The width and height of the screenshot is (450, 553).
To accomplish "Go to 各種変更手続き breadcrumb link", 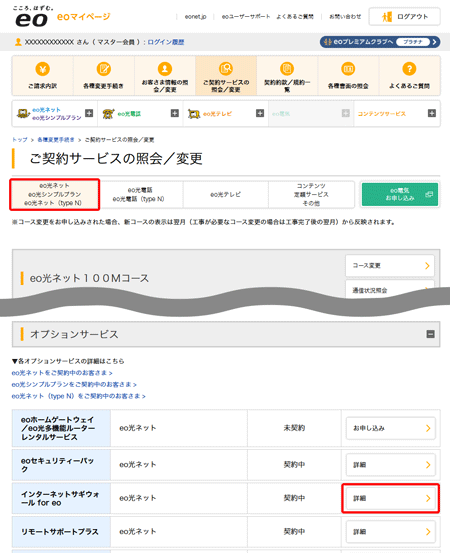I will point(56,140).
